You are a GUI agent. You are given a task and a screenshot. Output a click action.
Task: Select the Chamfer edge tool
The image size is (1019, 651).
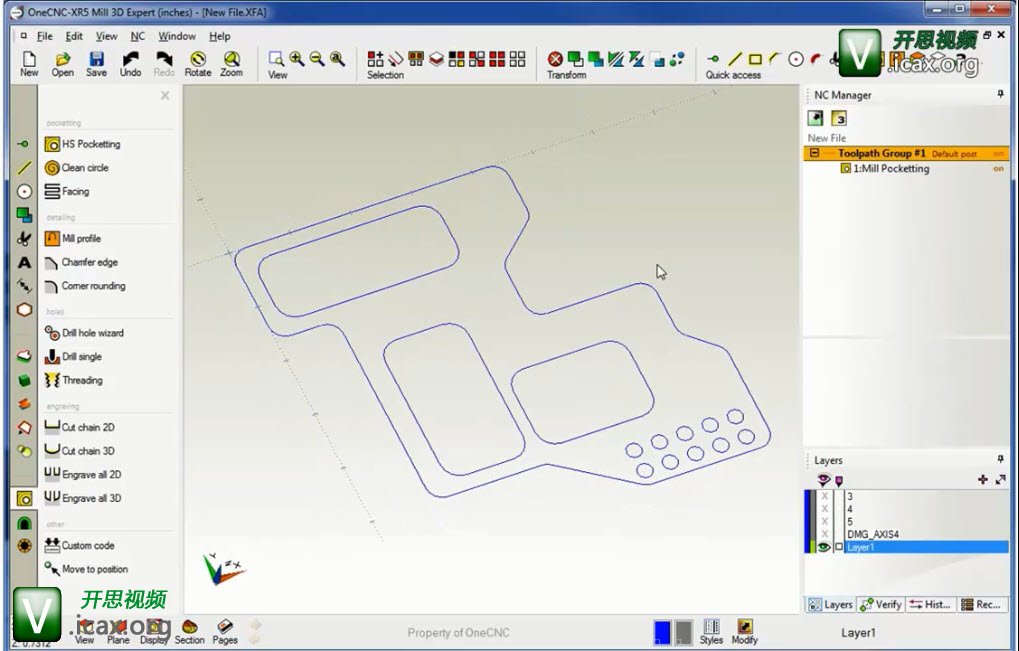point(53,262)
